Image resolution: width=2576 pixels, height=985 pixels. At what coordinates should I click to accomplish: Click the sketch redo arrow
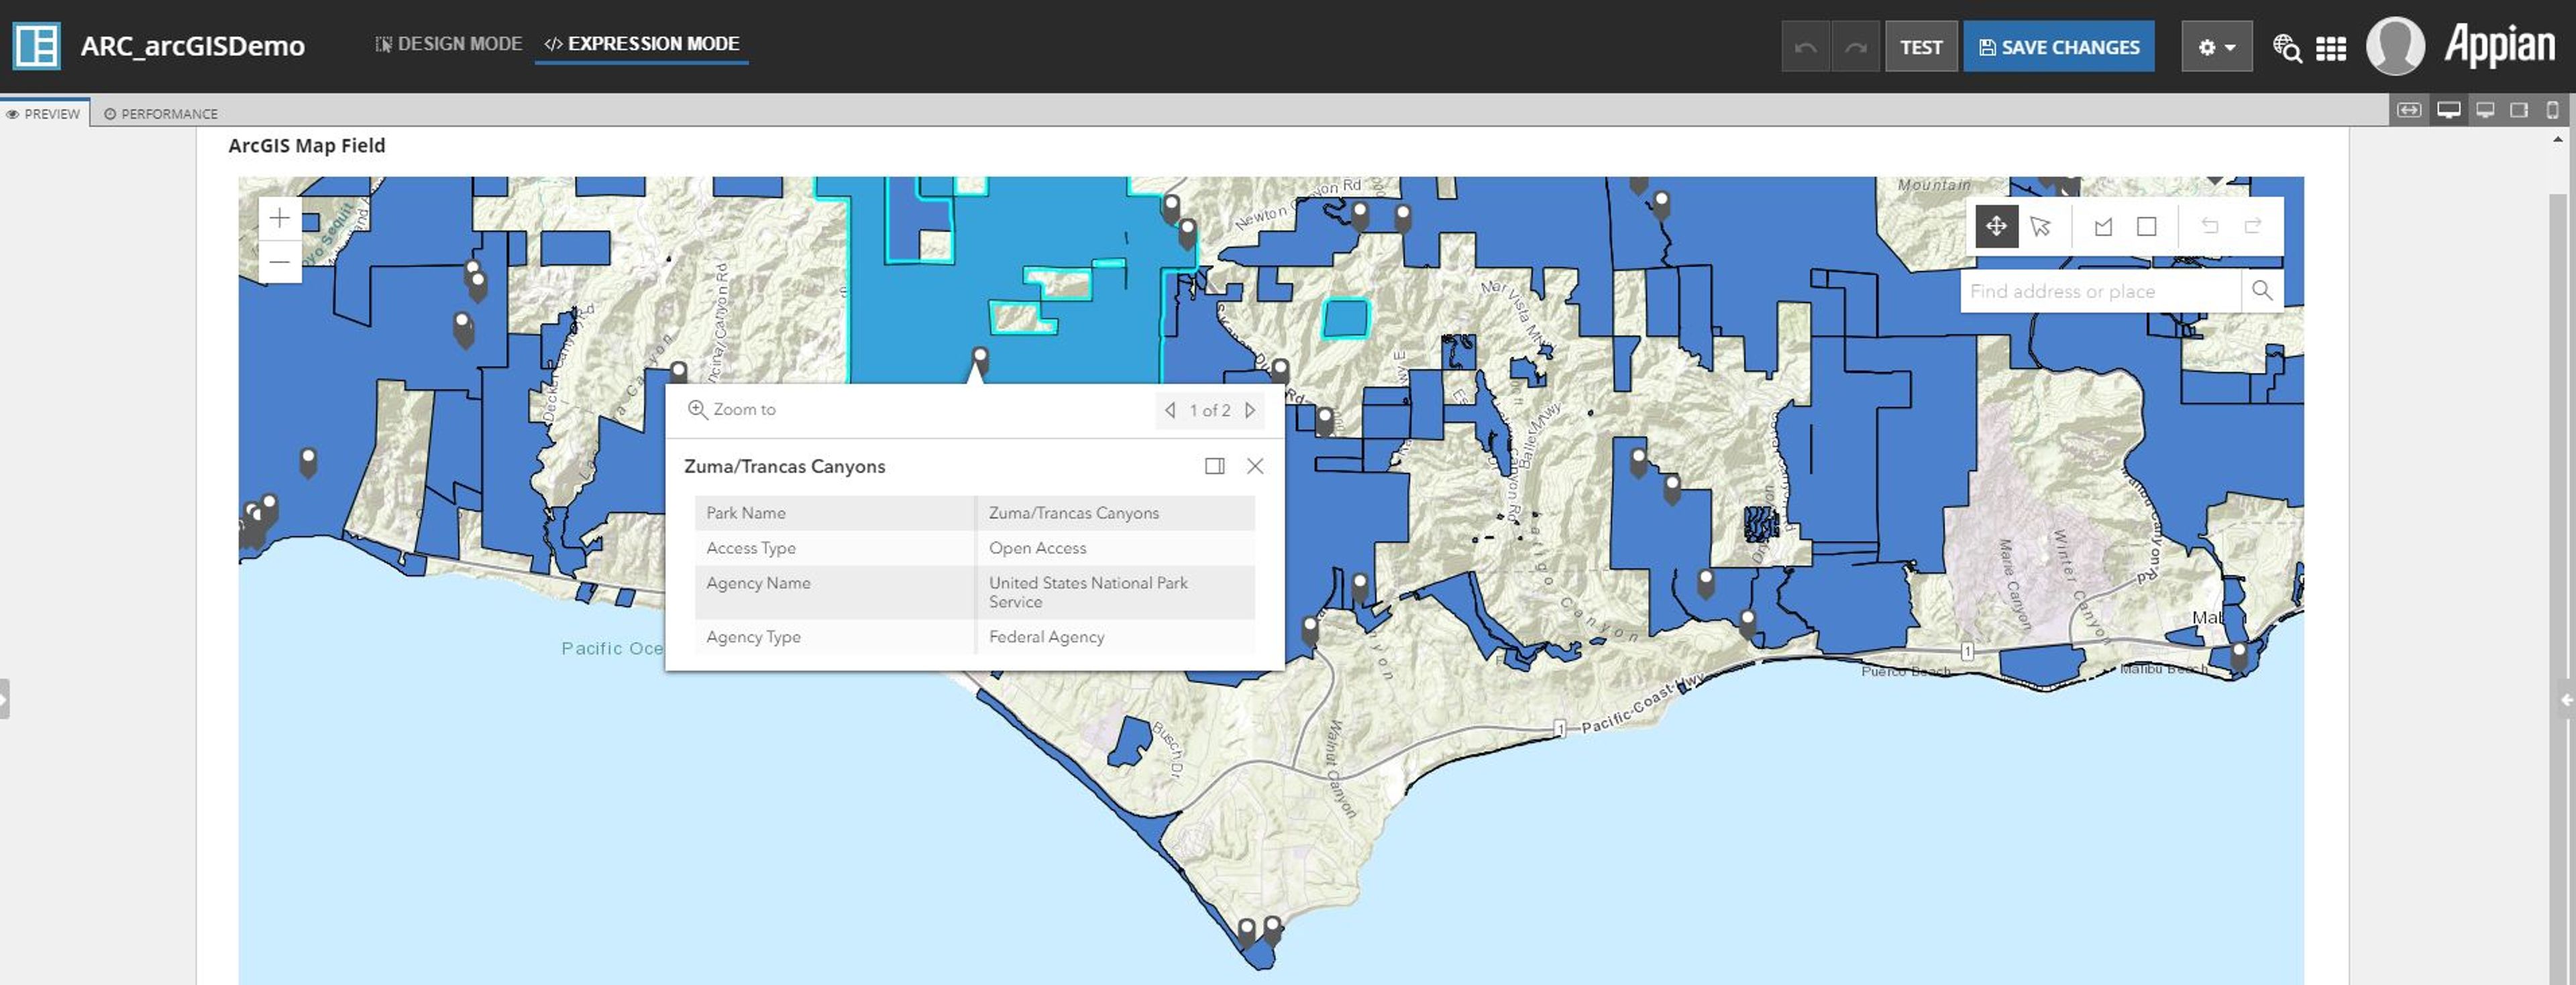pyautogui.click(x=2253, y=226)
